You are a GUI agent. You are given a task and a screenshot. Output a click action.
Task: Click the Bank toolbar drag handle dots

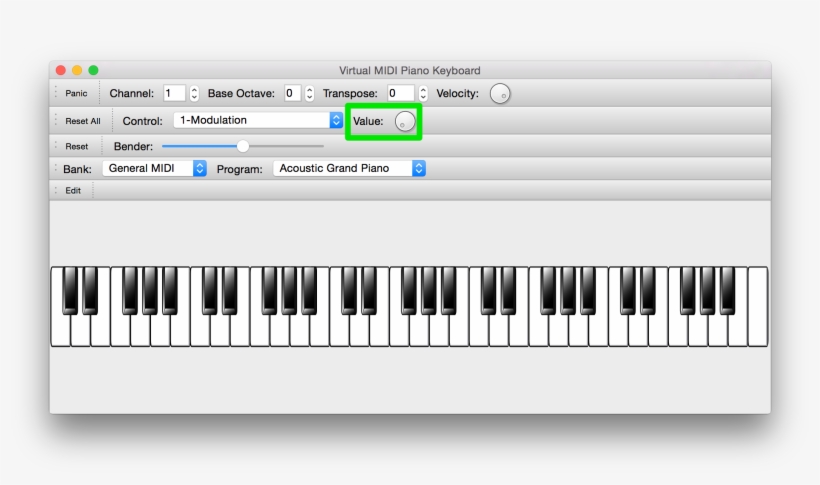(56, 168)
